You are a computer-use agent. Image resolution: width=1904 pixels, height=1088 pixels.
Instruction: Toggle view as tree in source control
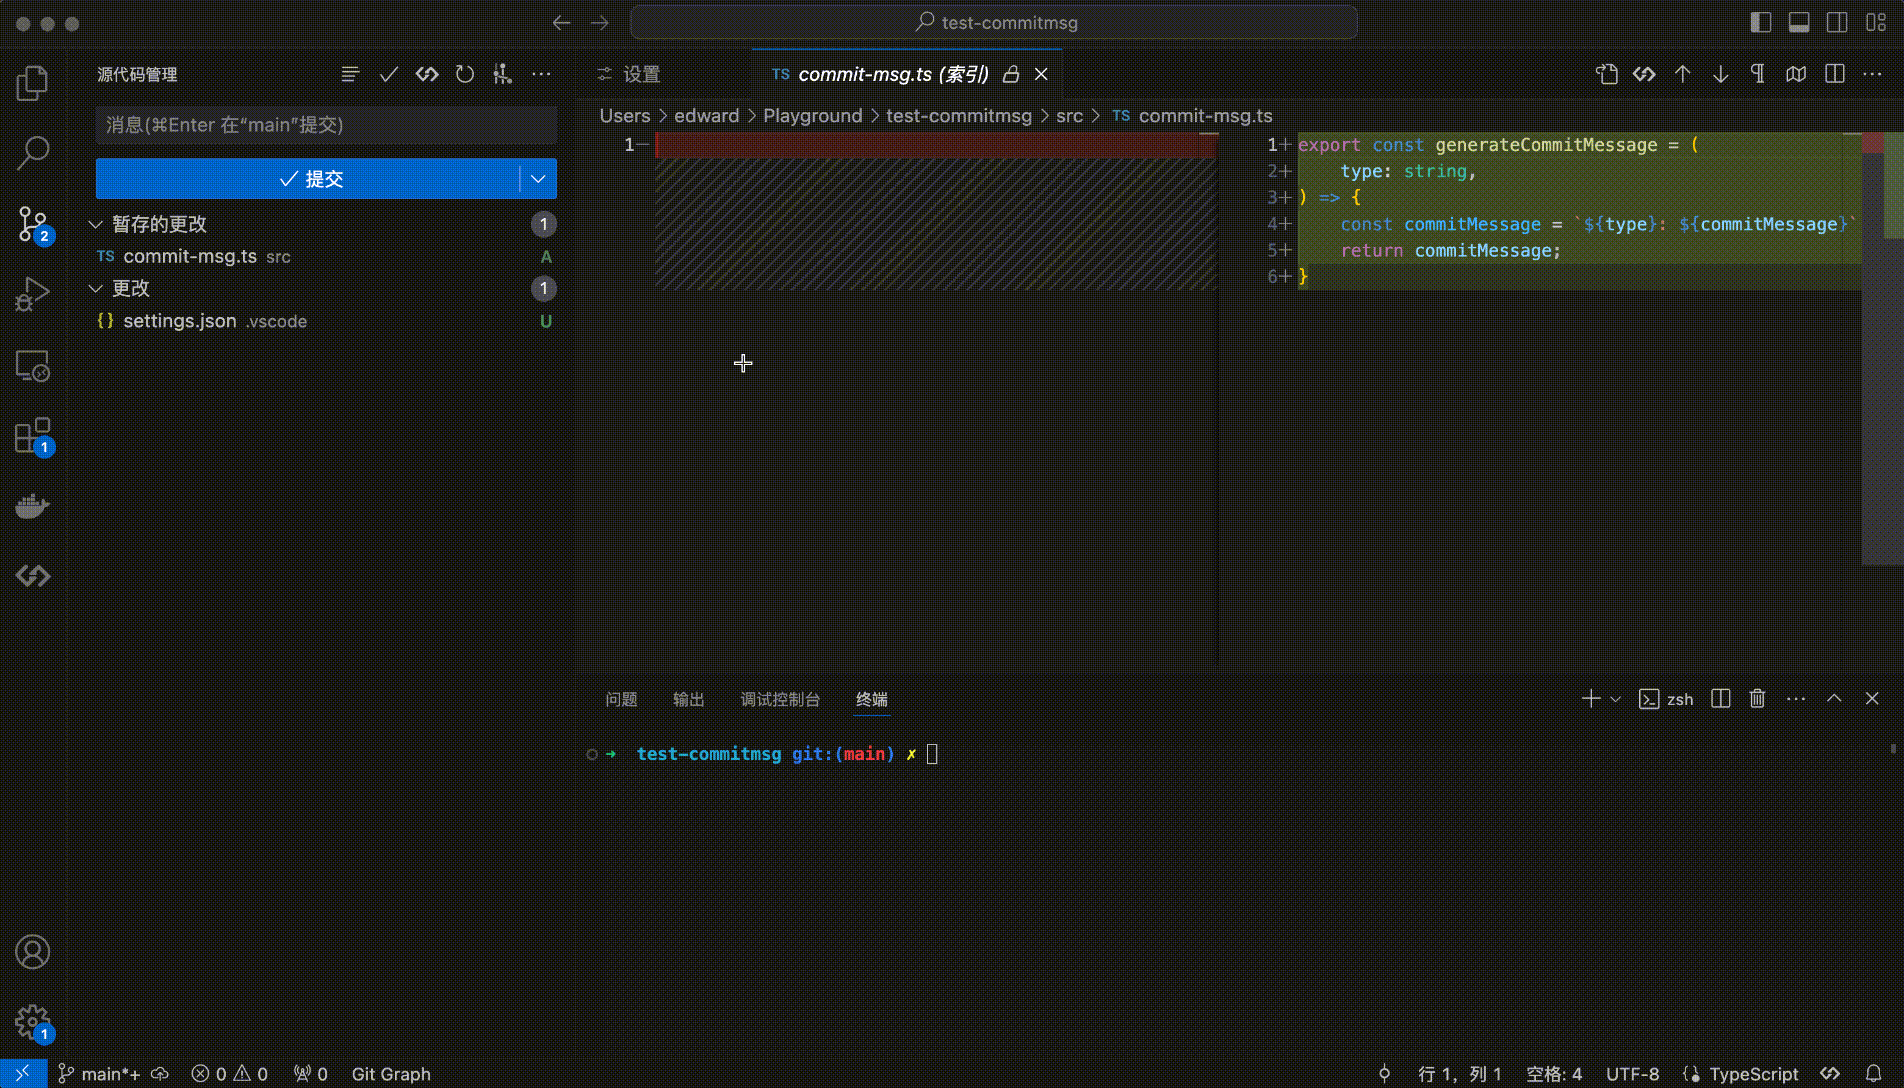tap(350, 74)
